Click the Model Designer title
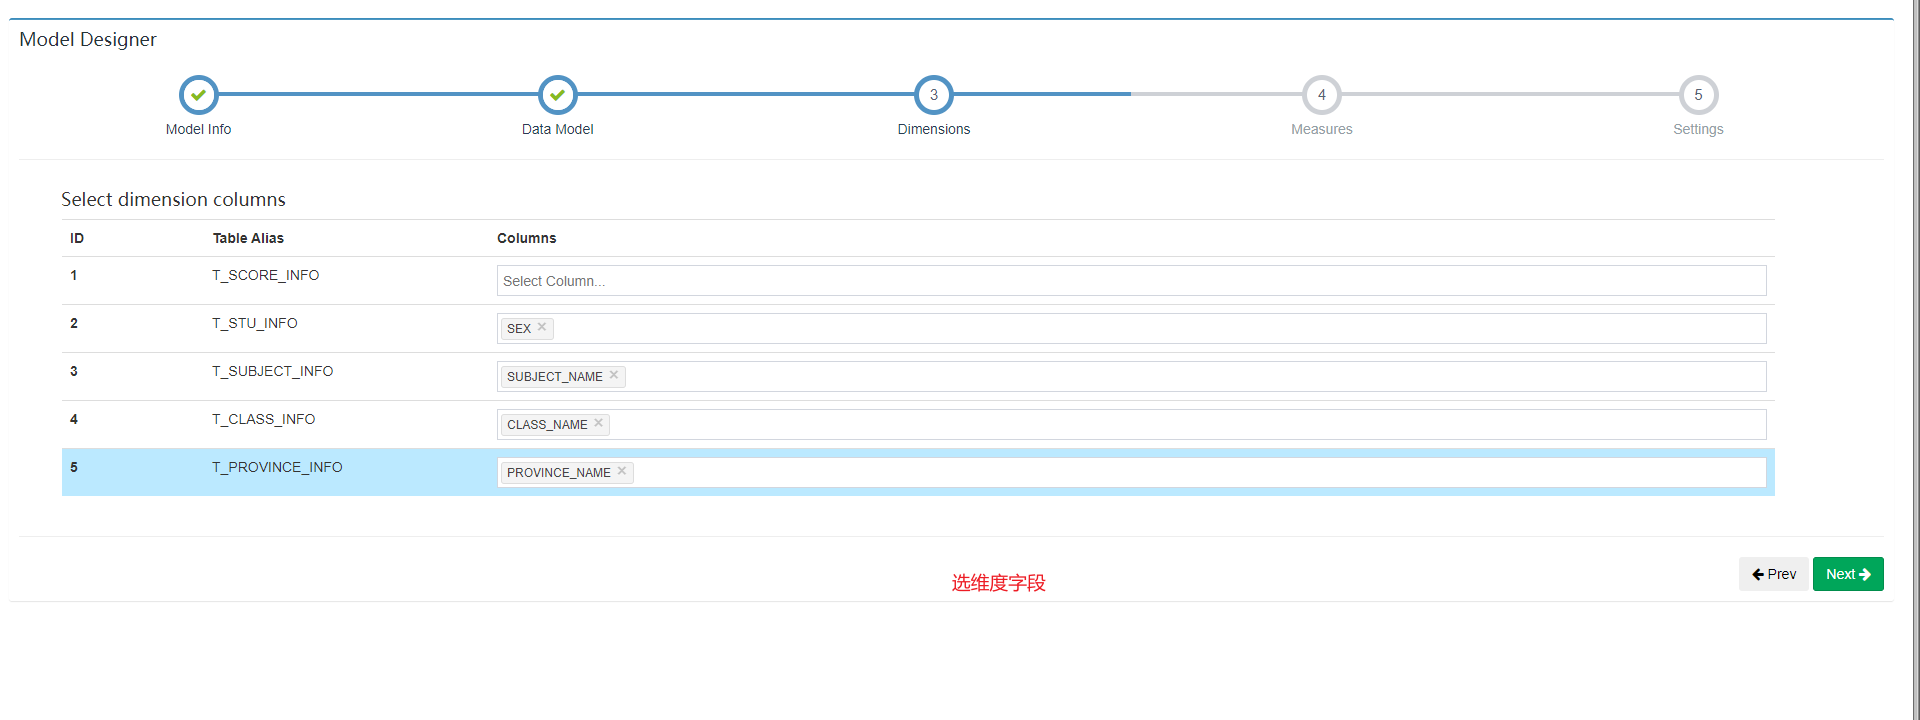This screenshot has height=720, width=1920. 88,39
